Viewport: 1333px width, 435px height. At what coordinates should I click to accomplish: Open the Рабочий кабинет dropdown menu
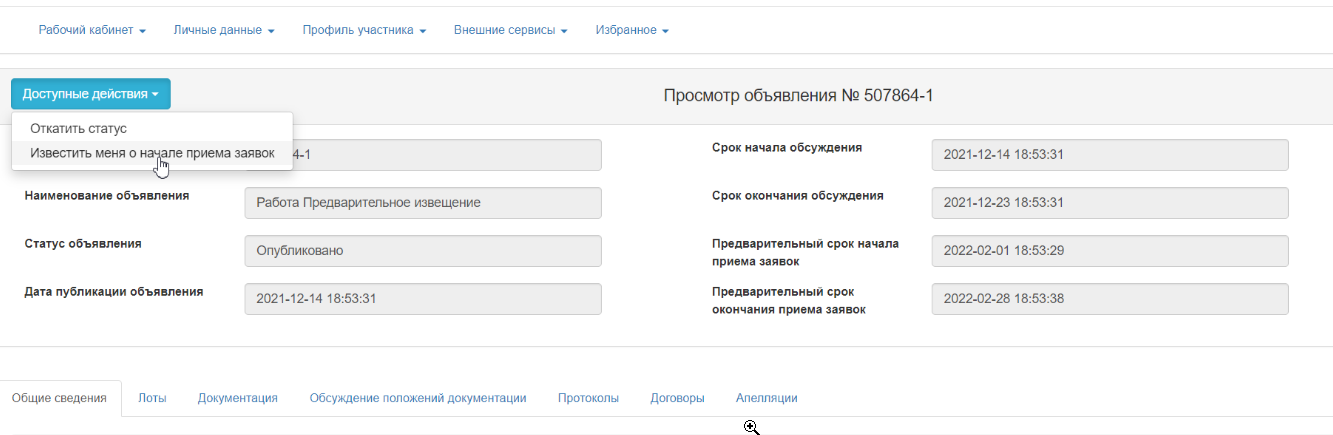coord(92,30)
